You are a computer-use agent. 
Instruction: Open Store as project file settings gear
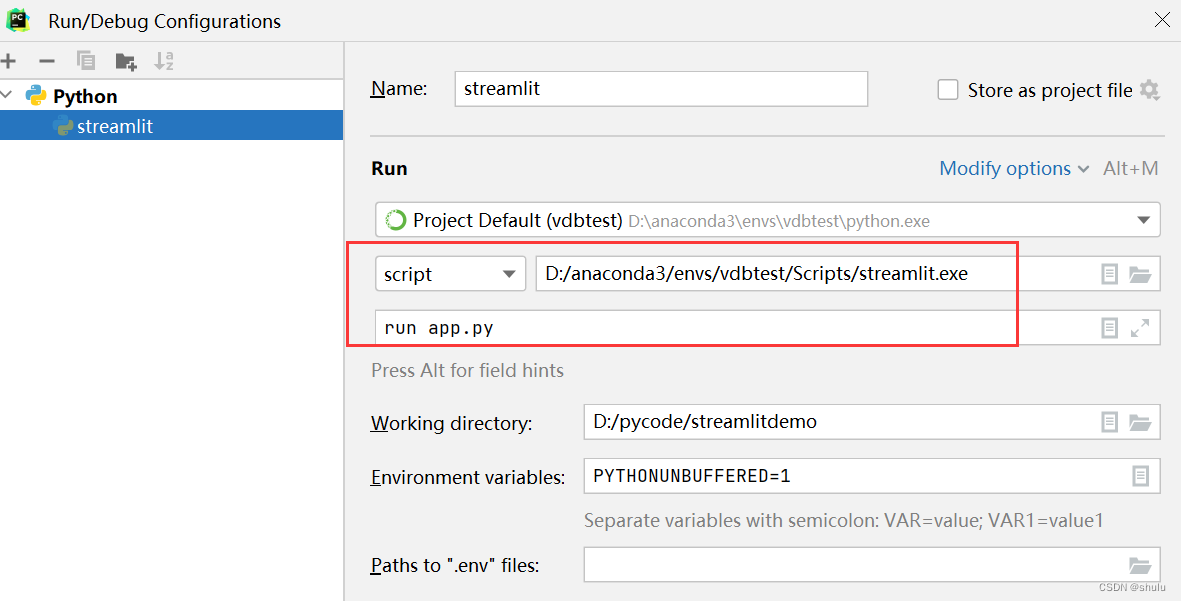coord(1149,90)
